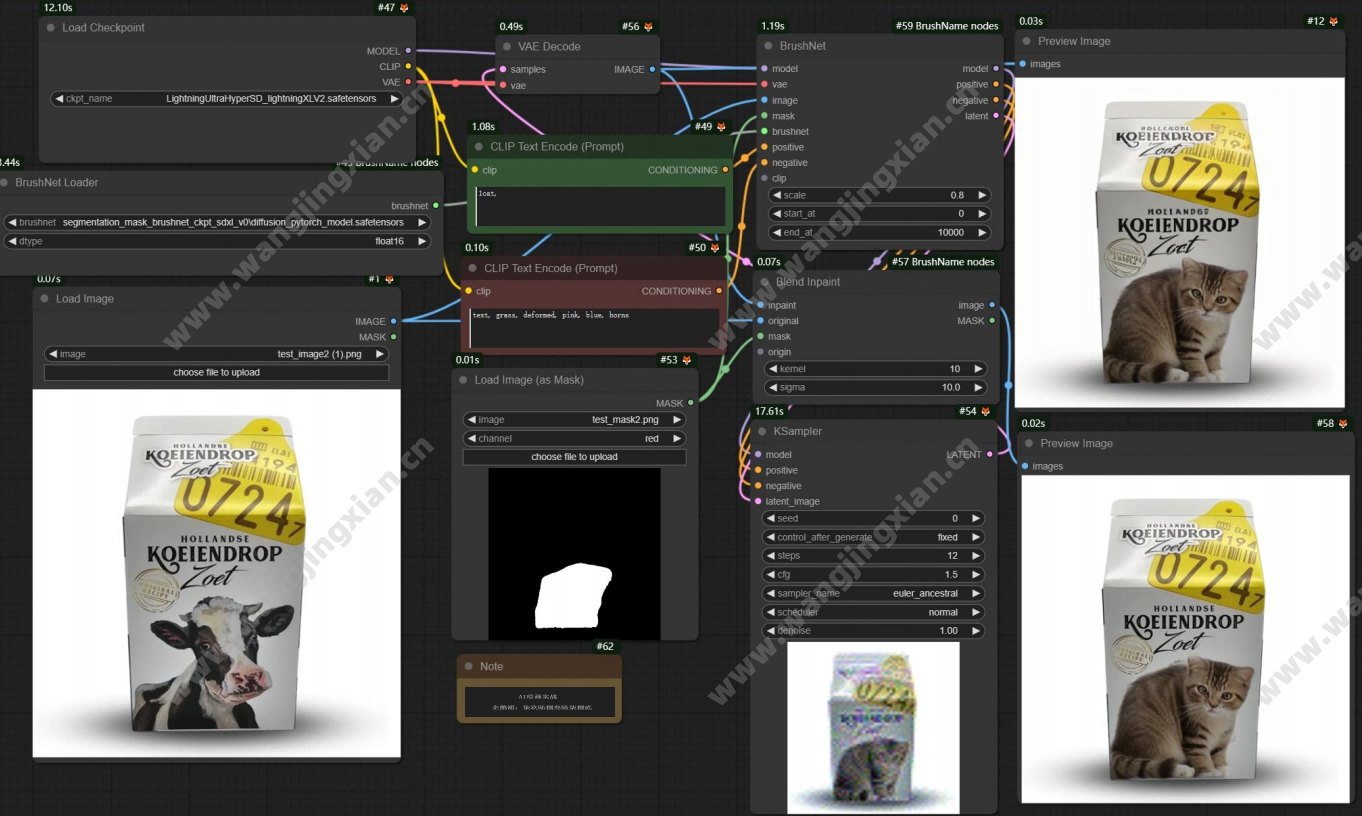Increase the end_at value with right arrow
Screen dimensions: 1362x816
click(x=982, y=232)
